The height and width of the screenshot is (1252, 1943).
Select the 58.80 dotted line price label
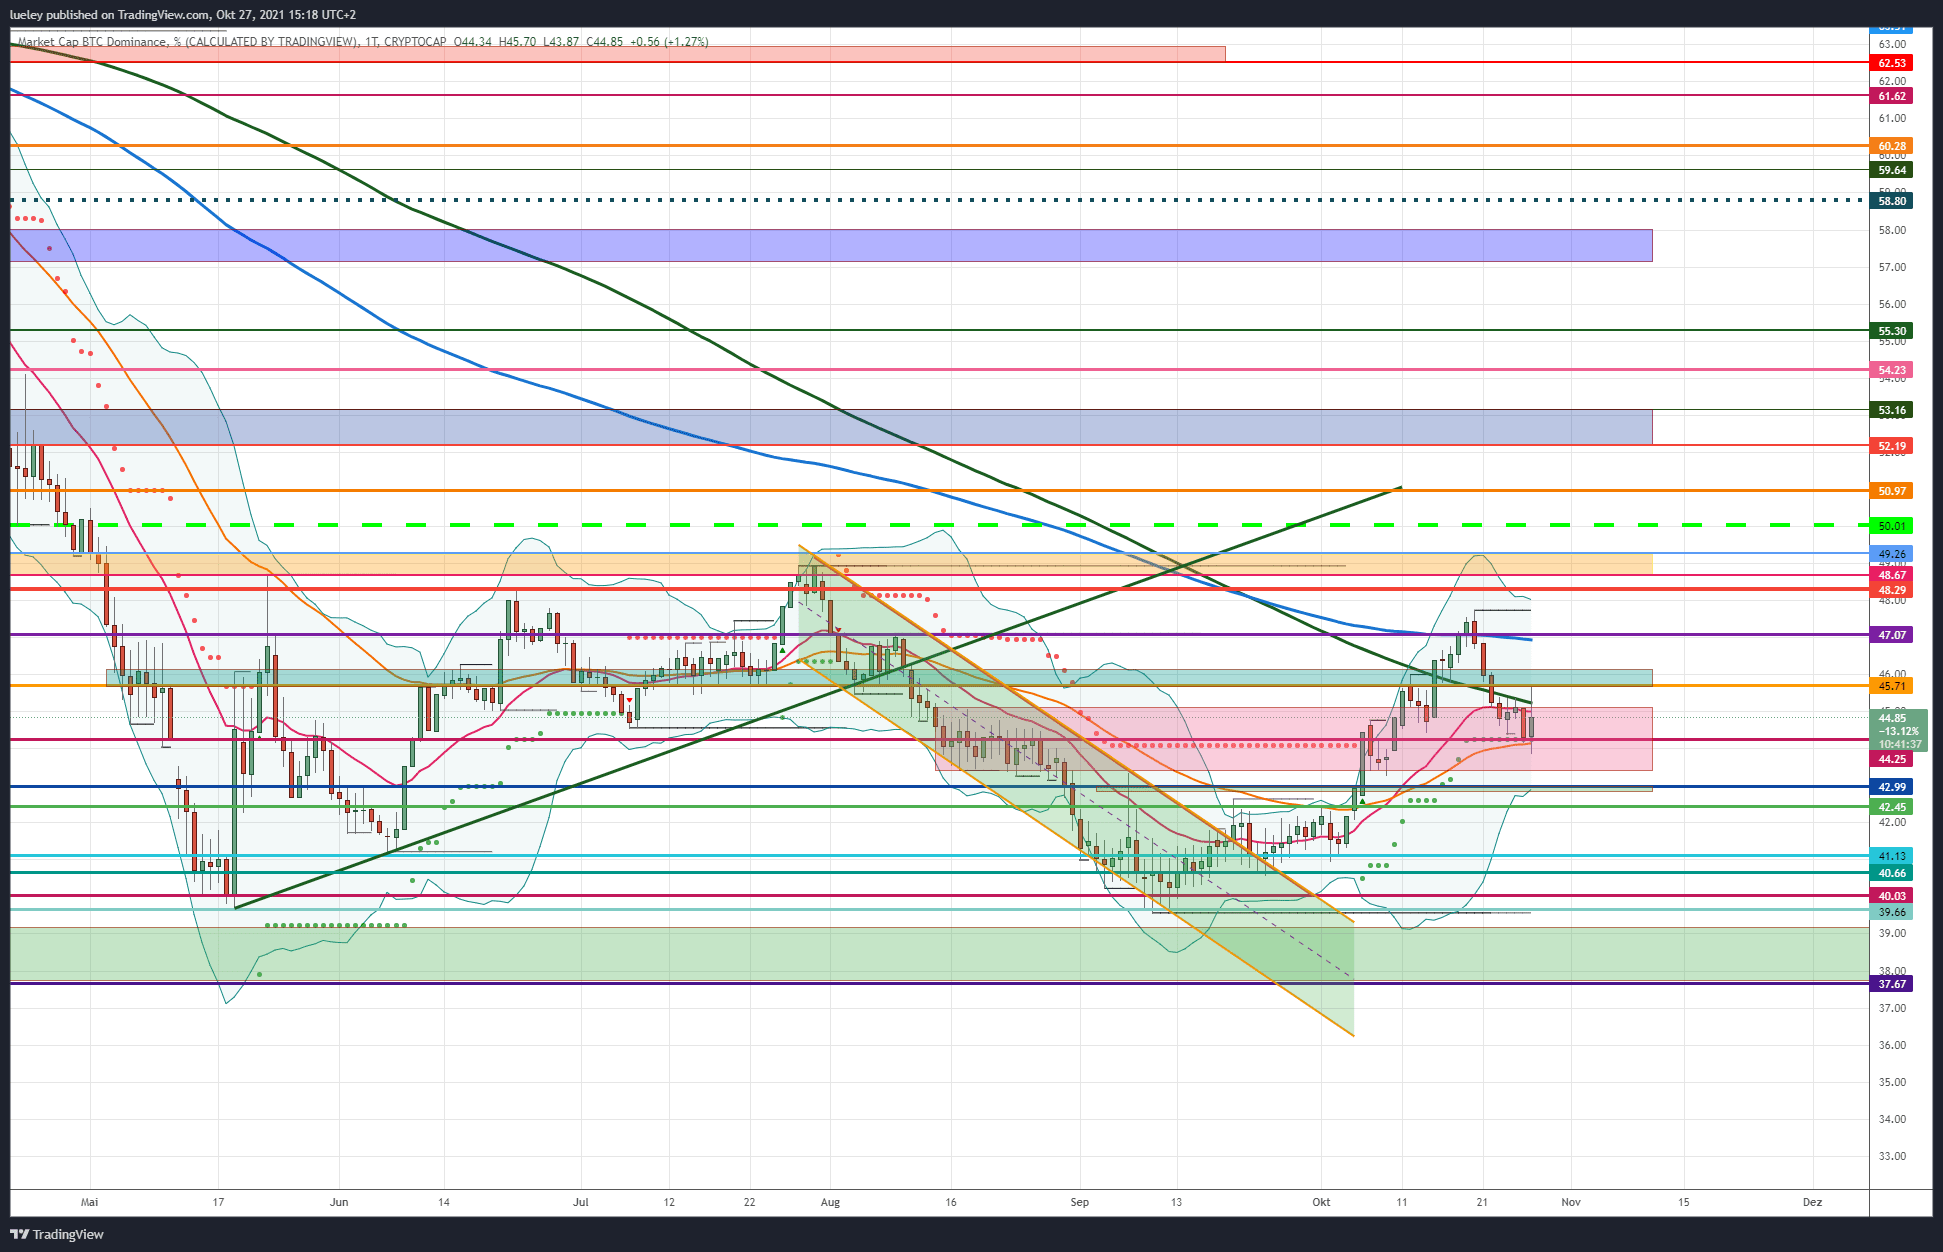[1891, 201]
